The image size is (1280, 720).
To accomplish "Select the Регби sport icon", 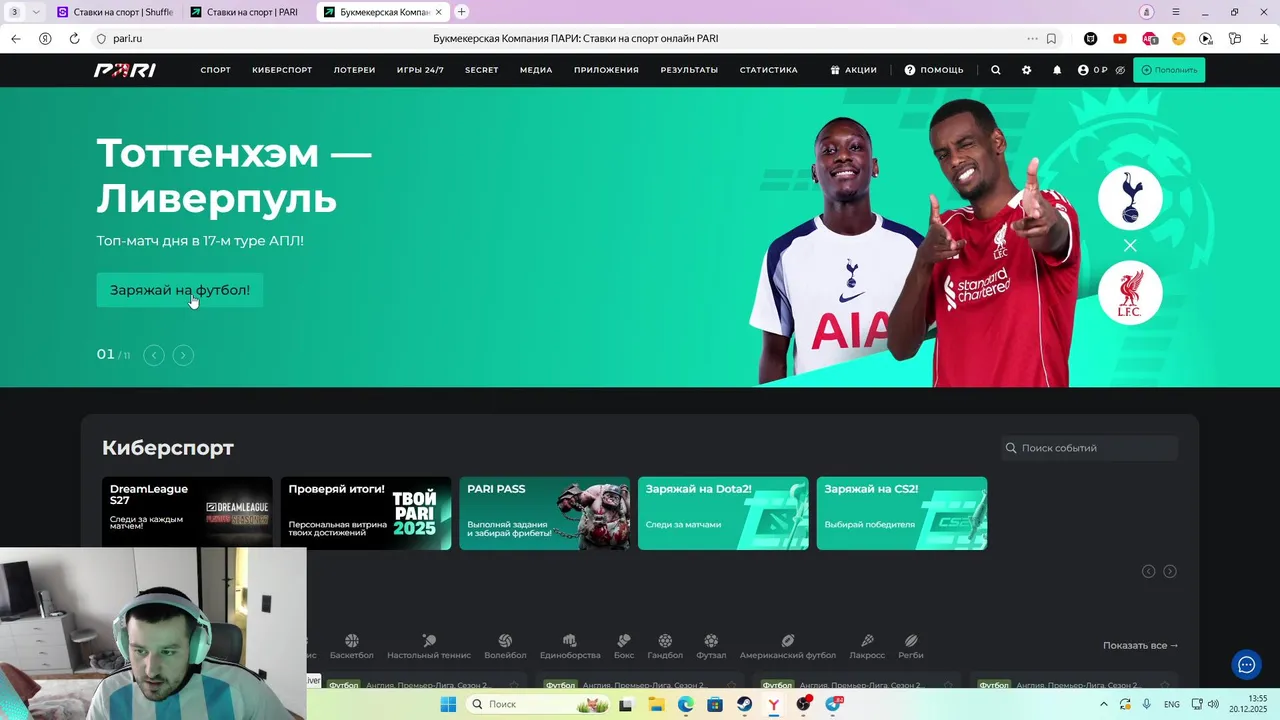I will (911, 646).
